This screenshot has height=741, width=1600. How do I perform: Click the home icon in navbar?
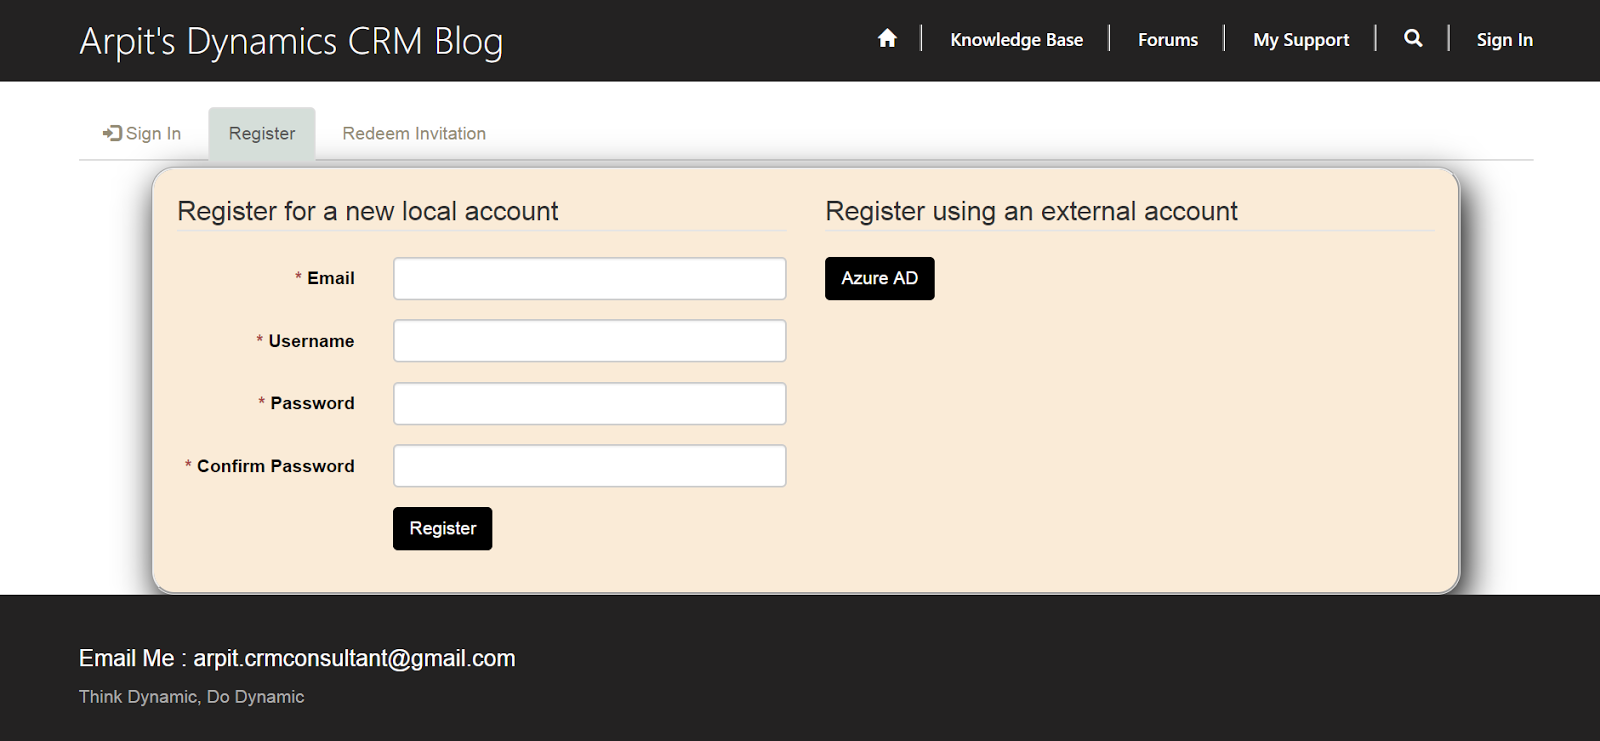(x=887, y=39)
